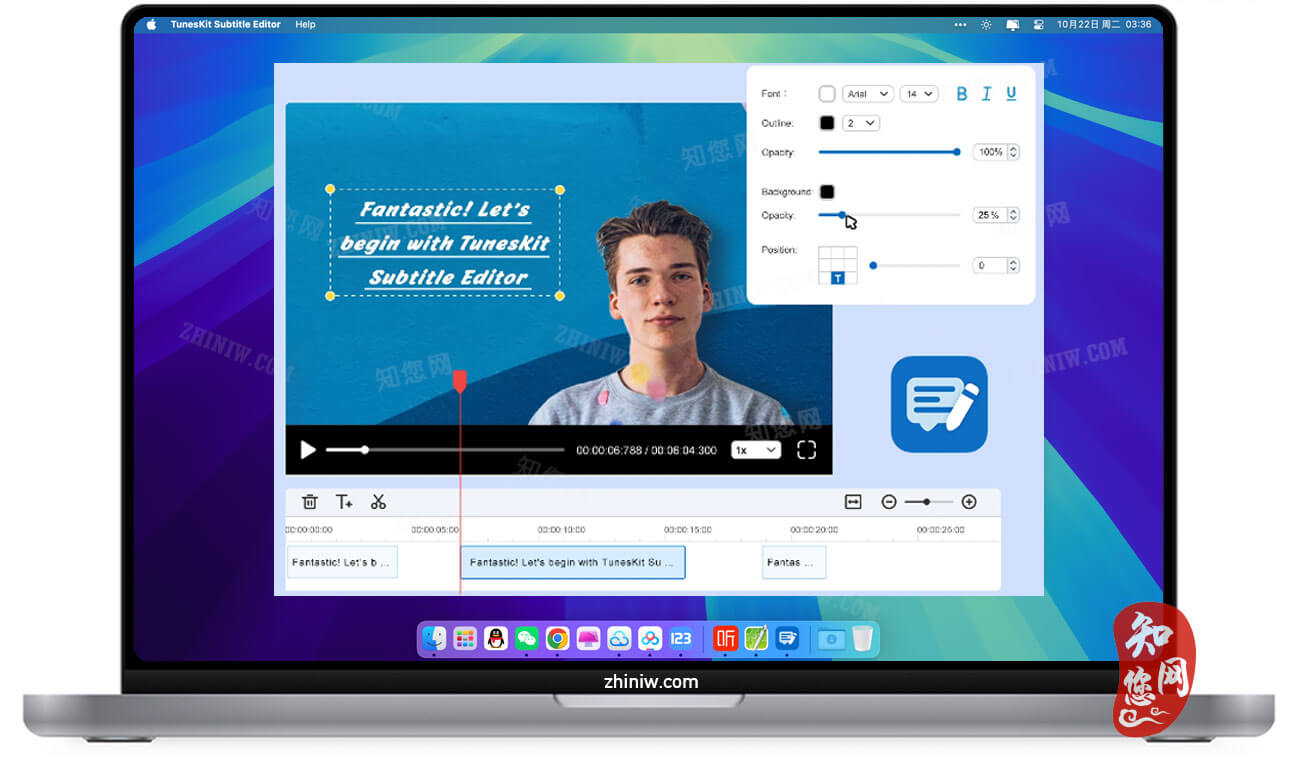Open Baidu Netdisk icon in dock
Image resolution: width=1298 pixels, height=779 pixels.
tap(651, 639)
